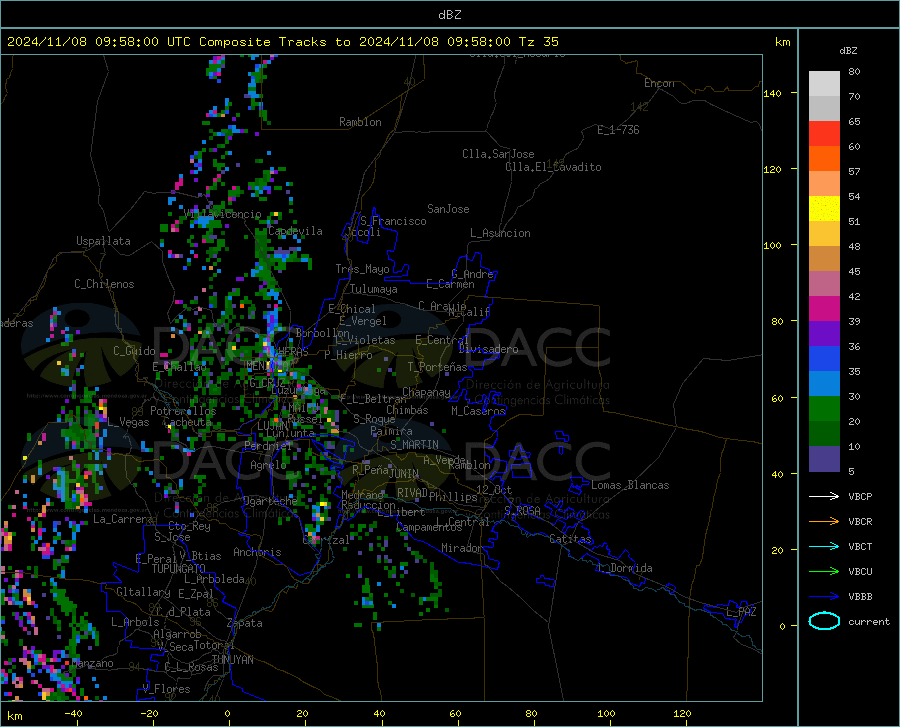900x727 pixels.
Task: Click the Tulumaya label
Action: 374,289
